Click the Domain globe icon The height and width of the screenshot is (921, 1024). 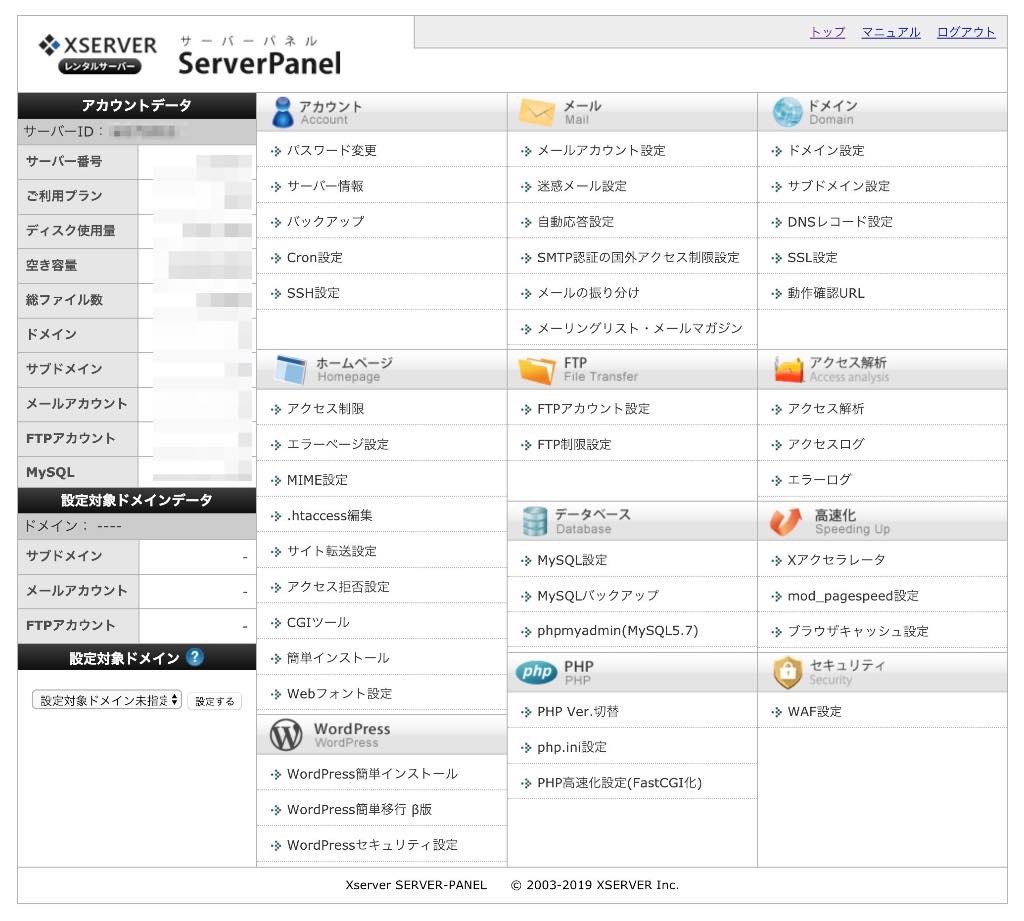787,112
